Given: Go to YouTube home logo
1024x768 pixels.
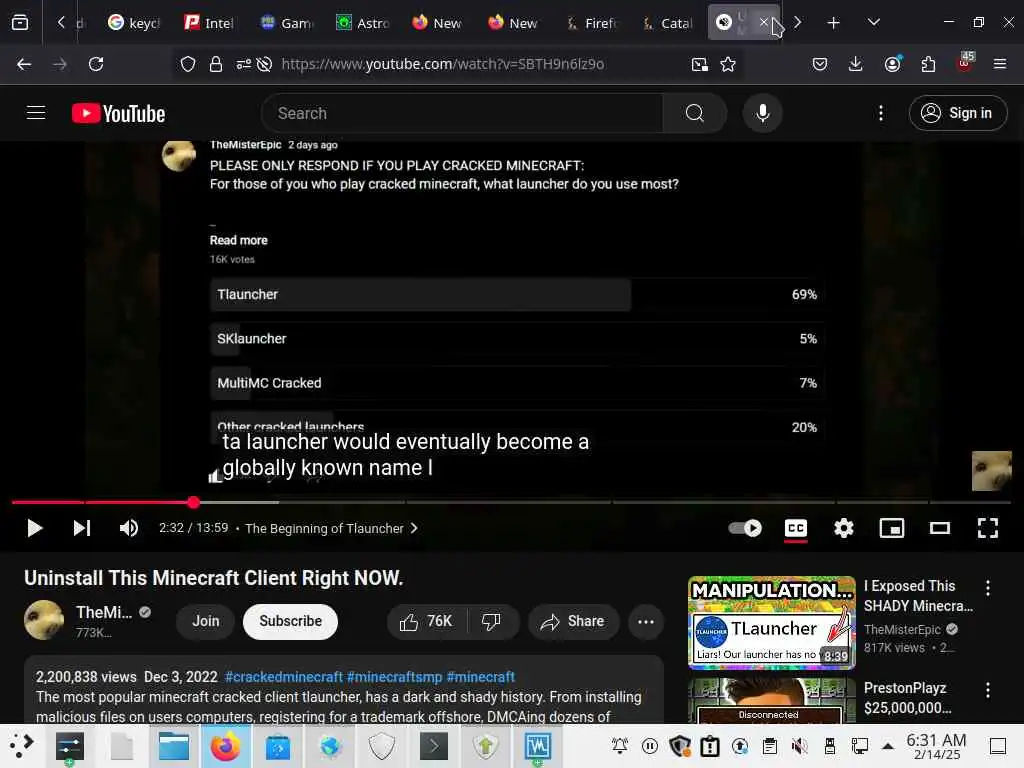Looking at the screenshot, I should click(118, 114).
